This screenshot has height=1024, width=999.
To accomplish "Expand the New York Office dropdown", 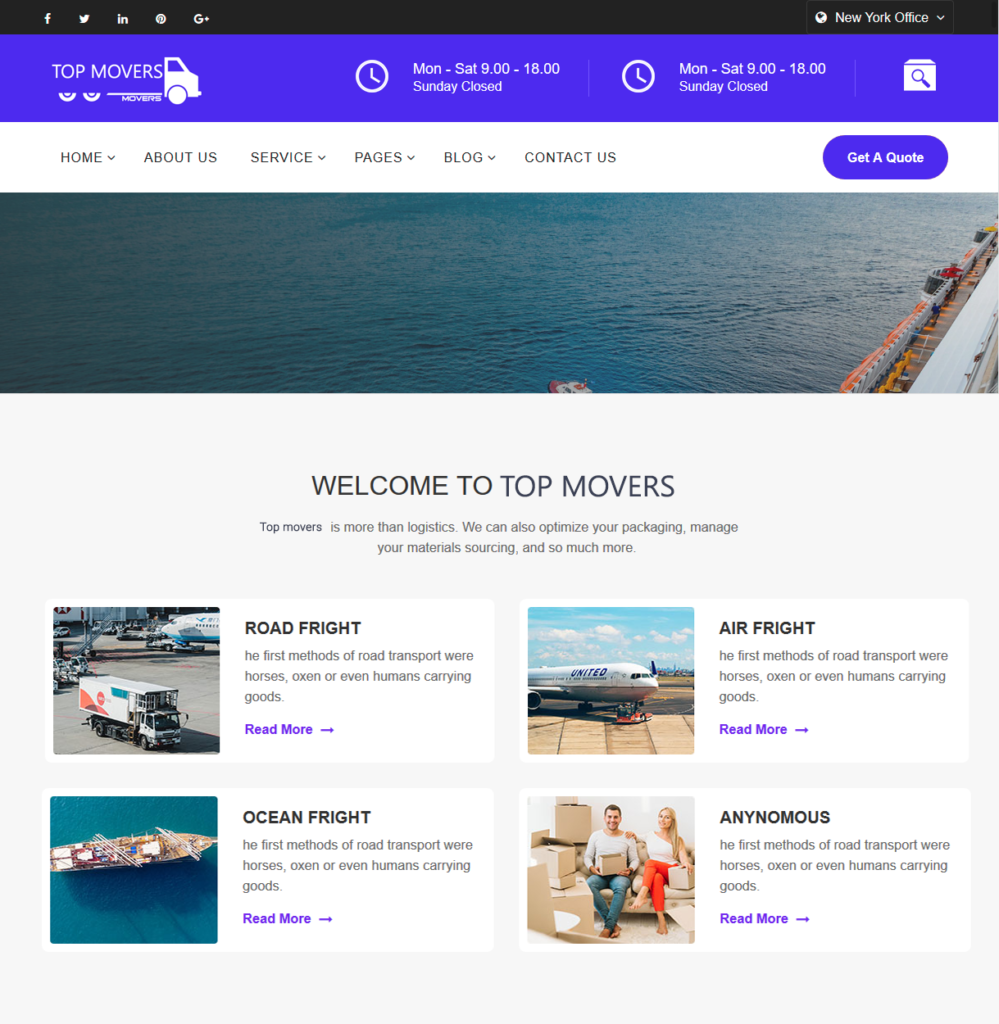I will (880, 18).
